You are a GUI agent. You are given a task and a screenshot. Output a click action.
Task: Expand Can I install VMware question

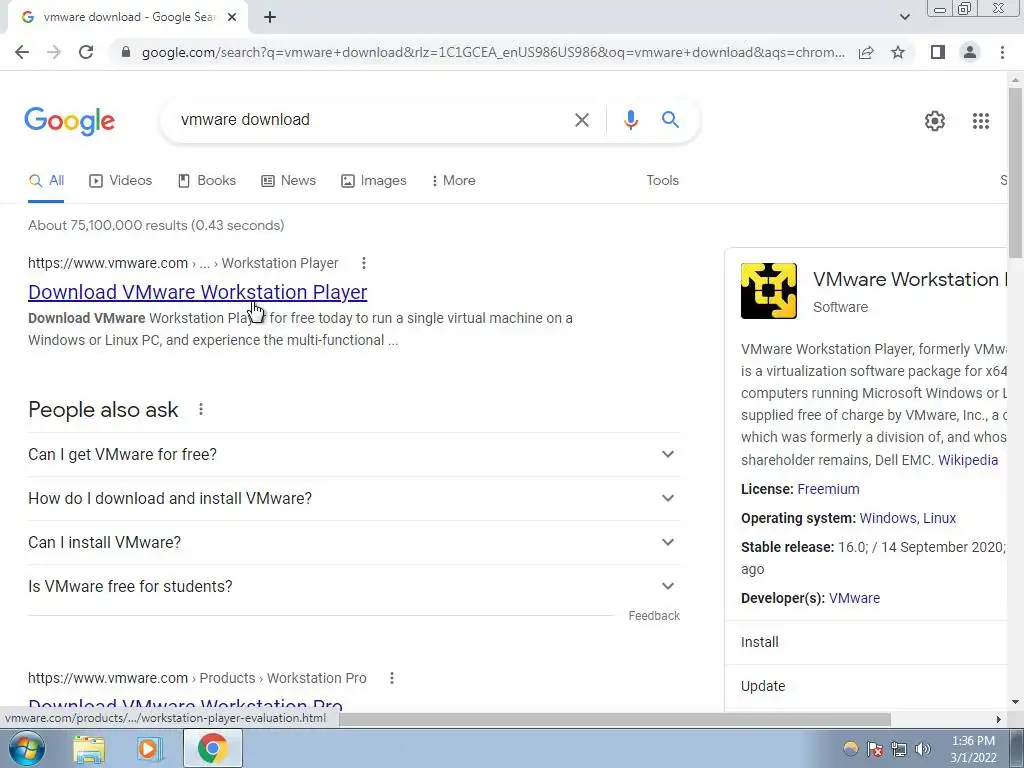point(354,543)
